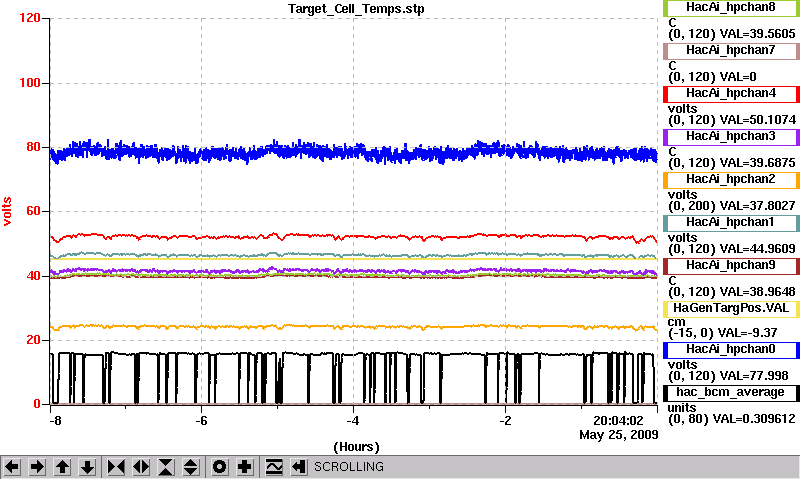Image resolution: width=800 pixels, height=479 pixels.
Task: Select the HacAi_hpchan3 curve legend entry
Action: 731,136
